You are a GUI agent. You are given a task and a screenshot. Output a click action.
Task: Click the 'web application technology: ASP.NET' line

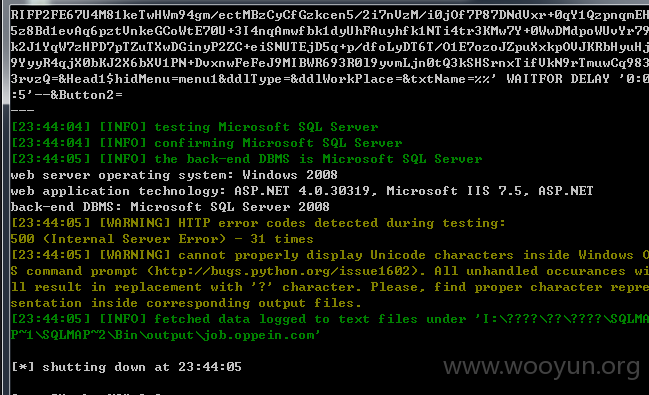tap(302, 191)
